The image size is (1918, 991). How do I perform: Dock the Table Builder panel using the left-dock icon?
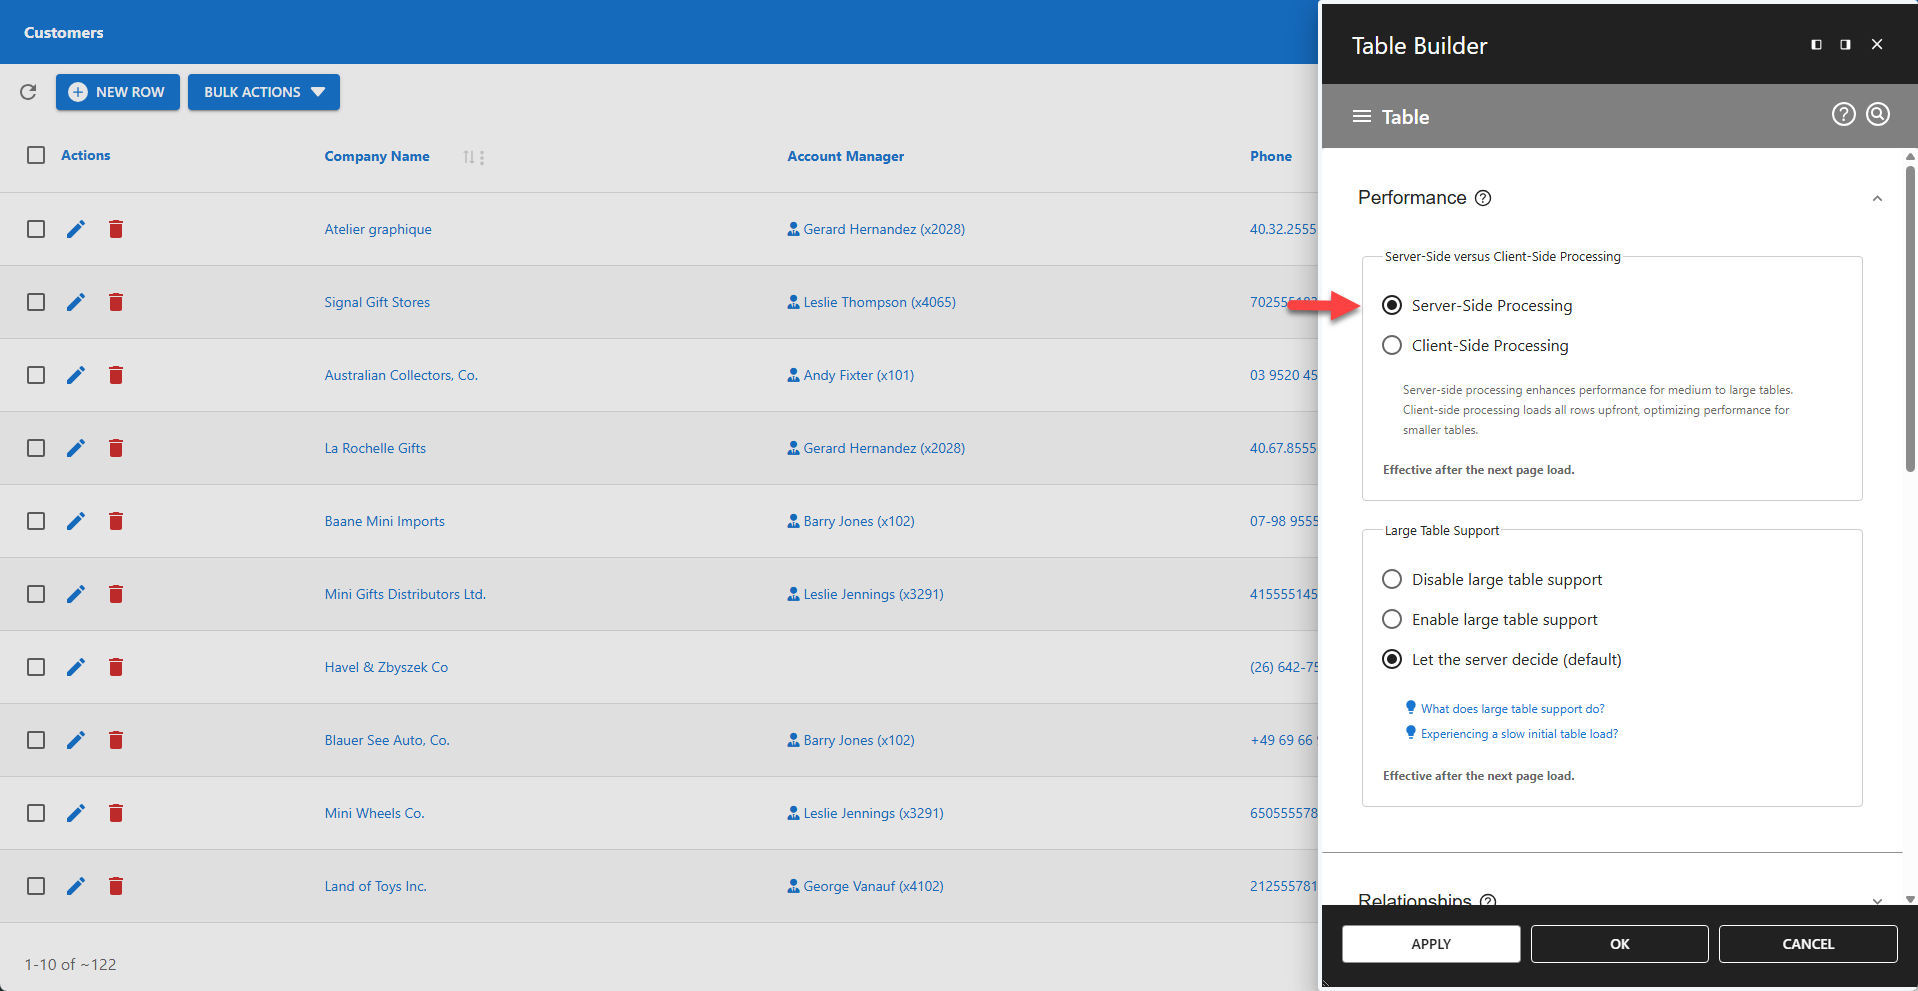tap(1815, 44)
